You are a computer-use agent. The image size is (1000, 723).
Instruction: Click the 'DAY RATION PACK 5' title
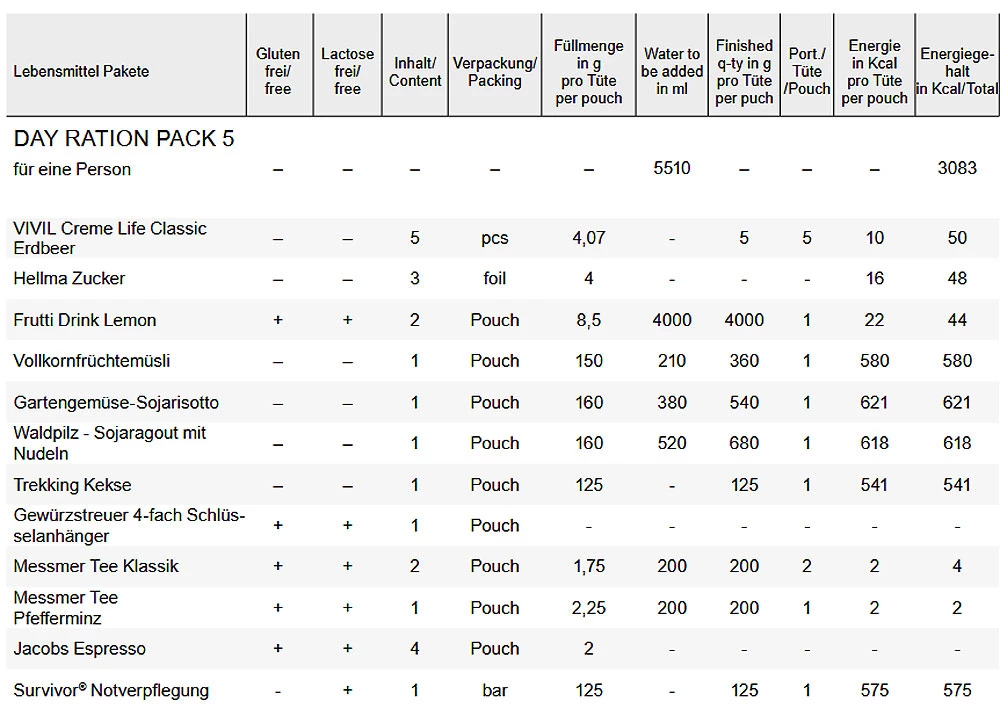tap(124, 138)
